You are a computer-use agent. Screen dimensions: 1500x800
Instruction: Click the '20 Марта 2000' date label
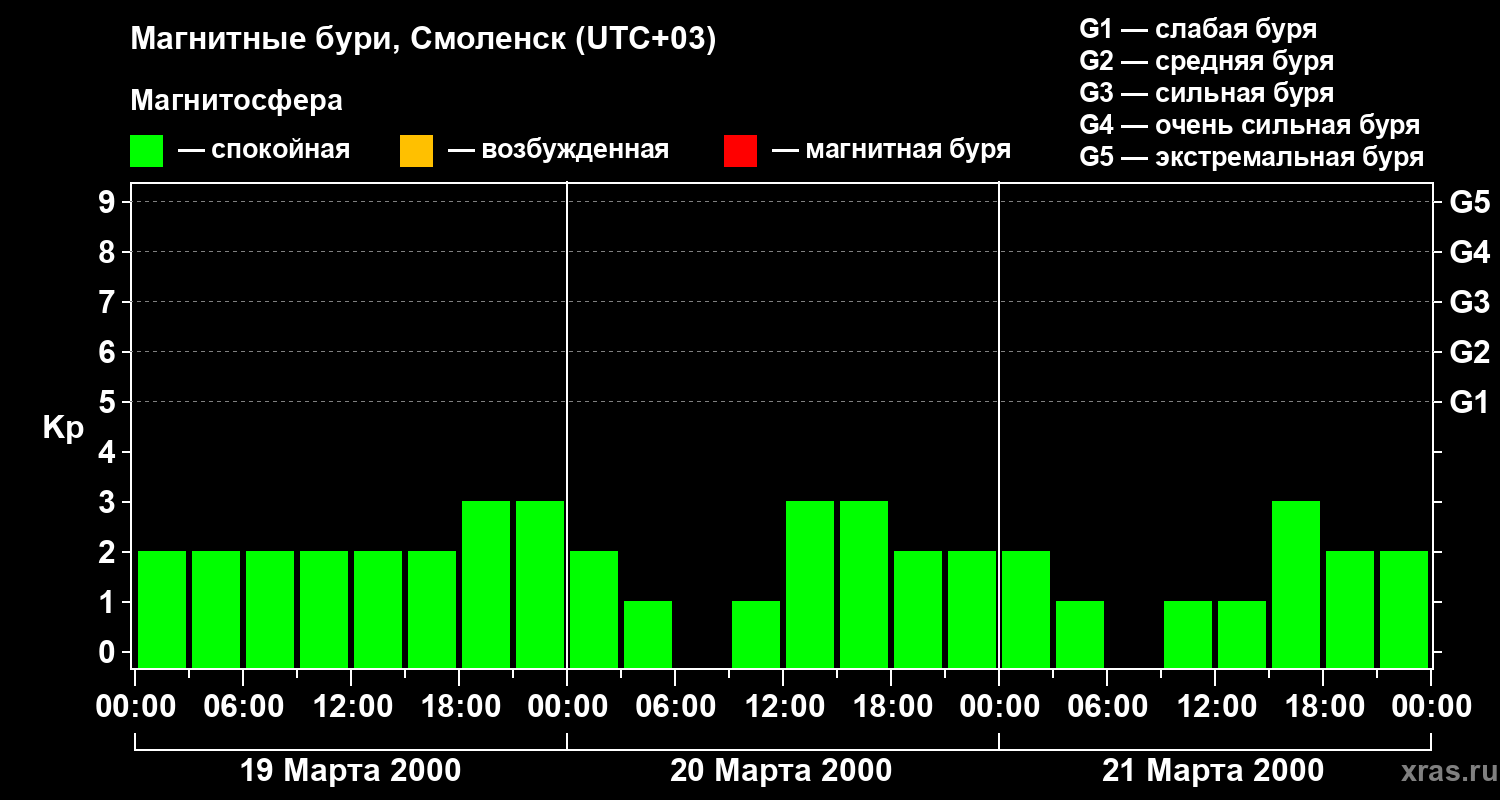(x=781, y=771)
